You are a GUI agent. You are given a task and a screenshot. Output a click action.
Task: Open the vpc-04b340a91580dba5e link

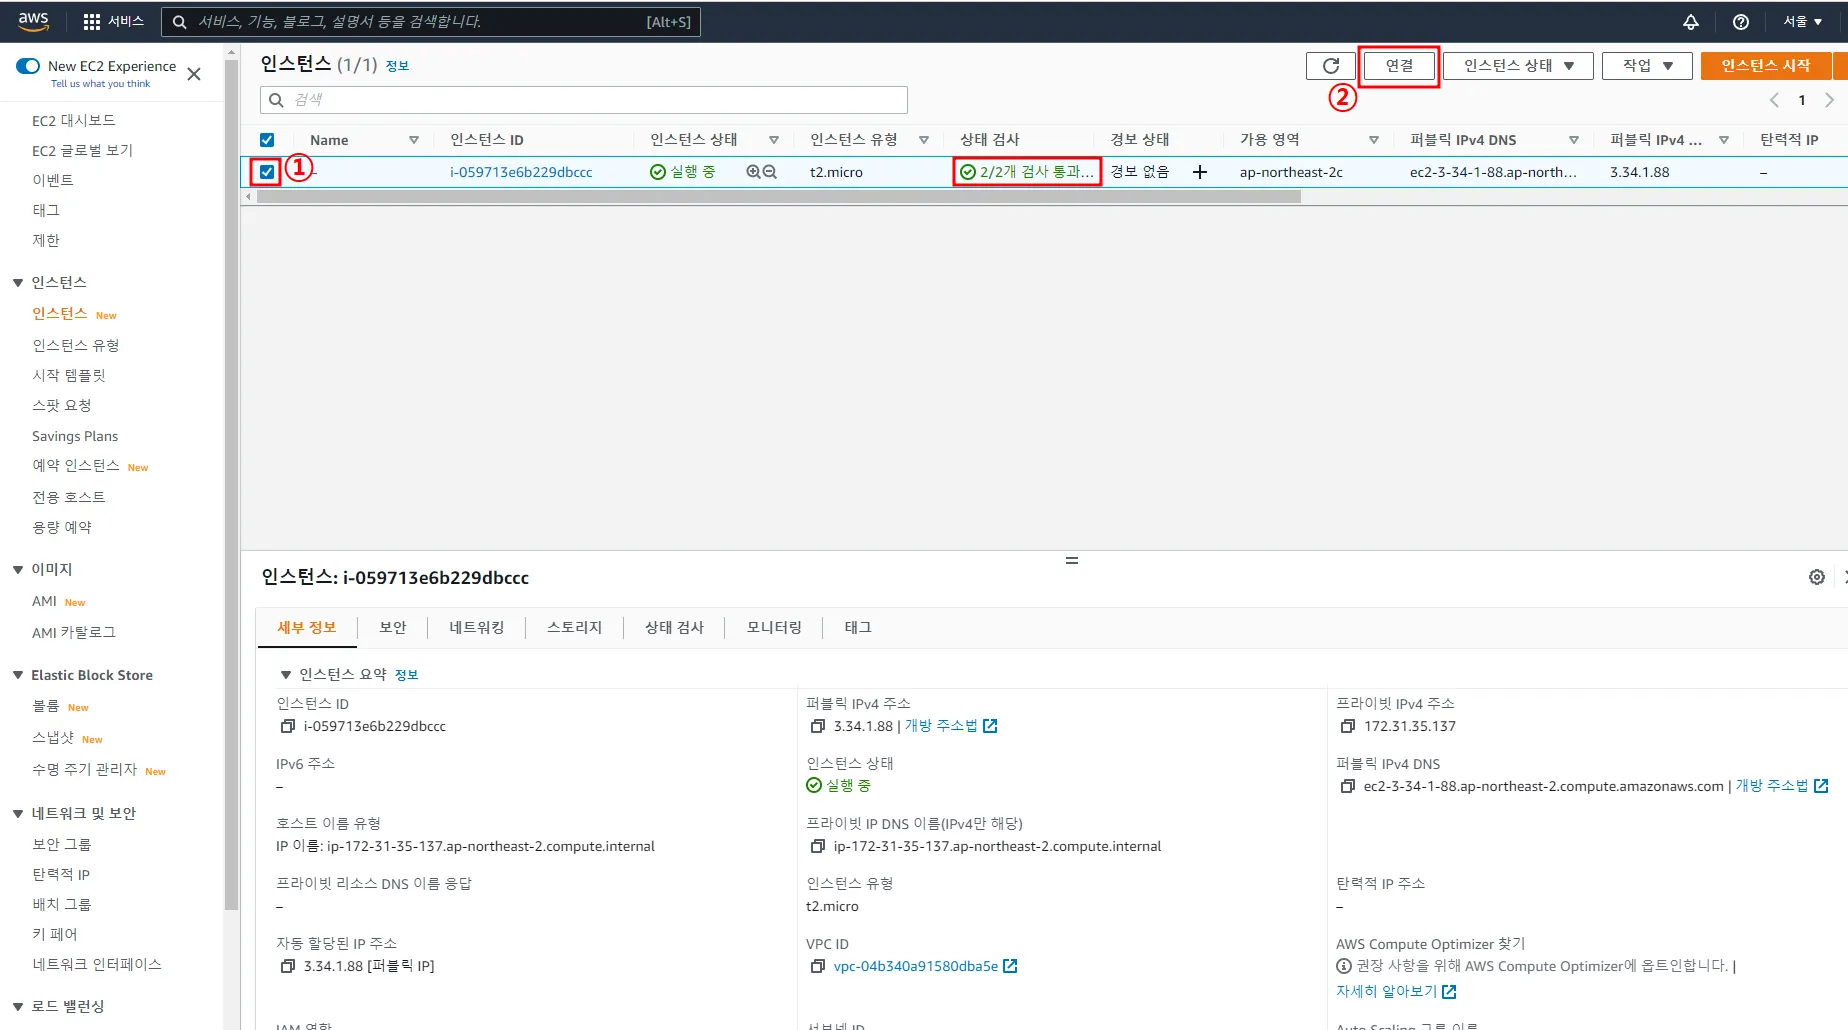(916, 966)
